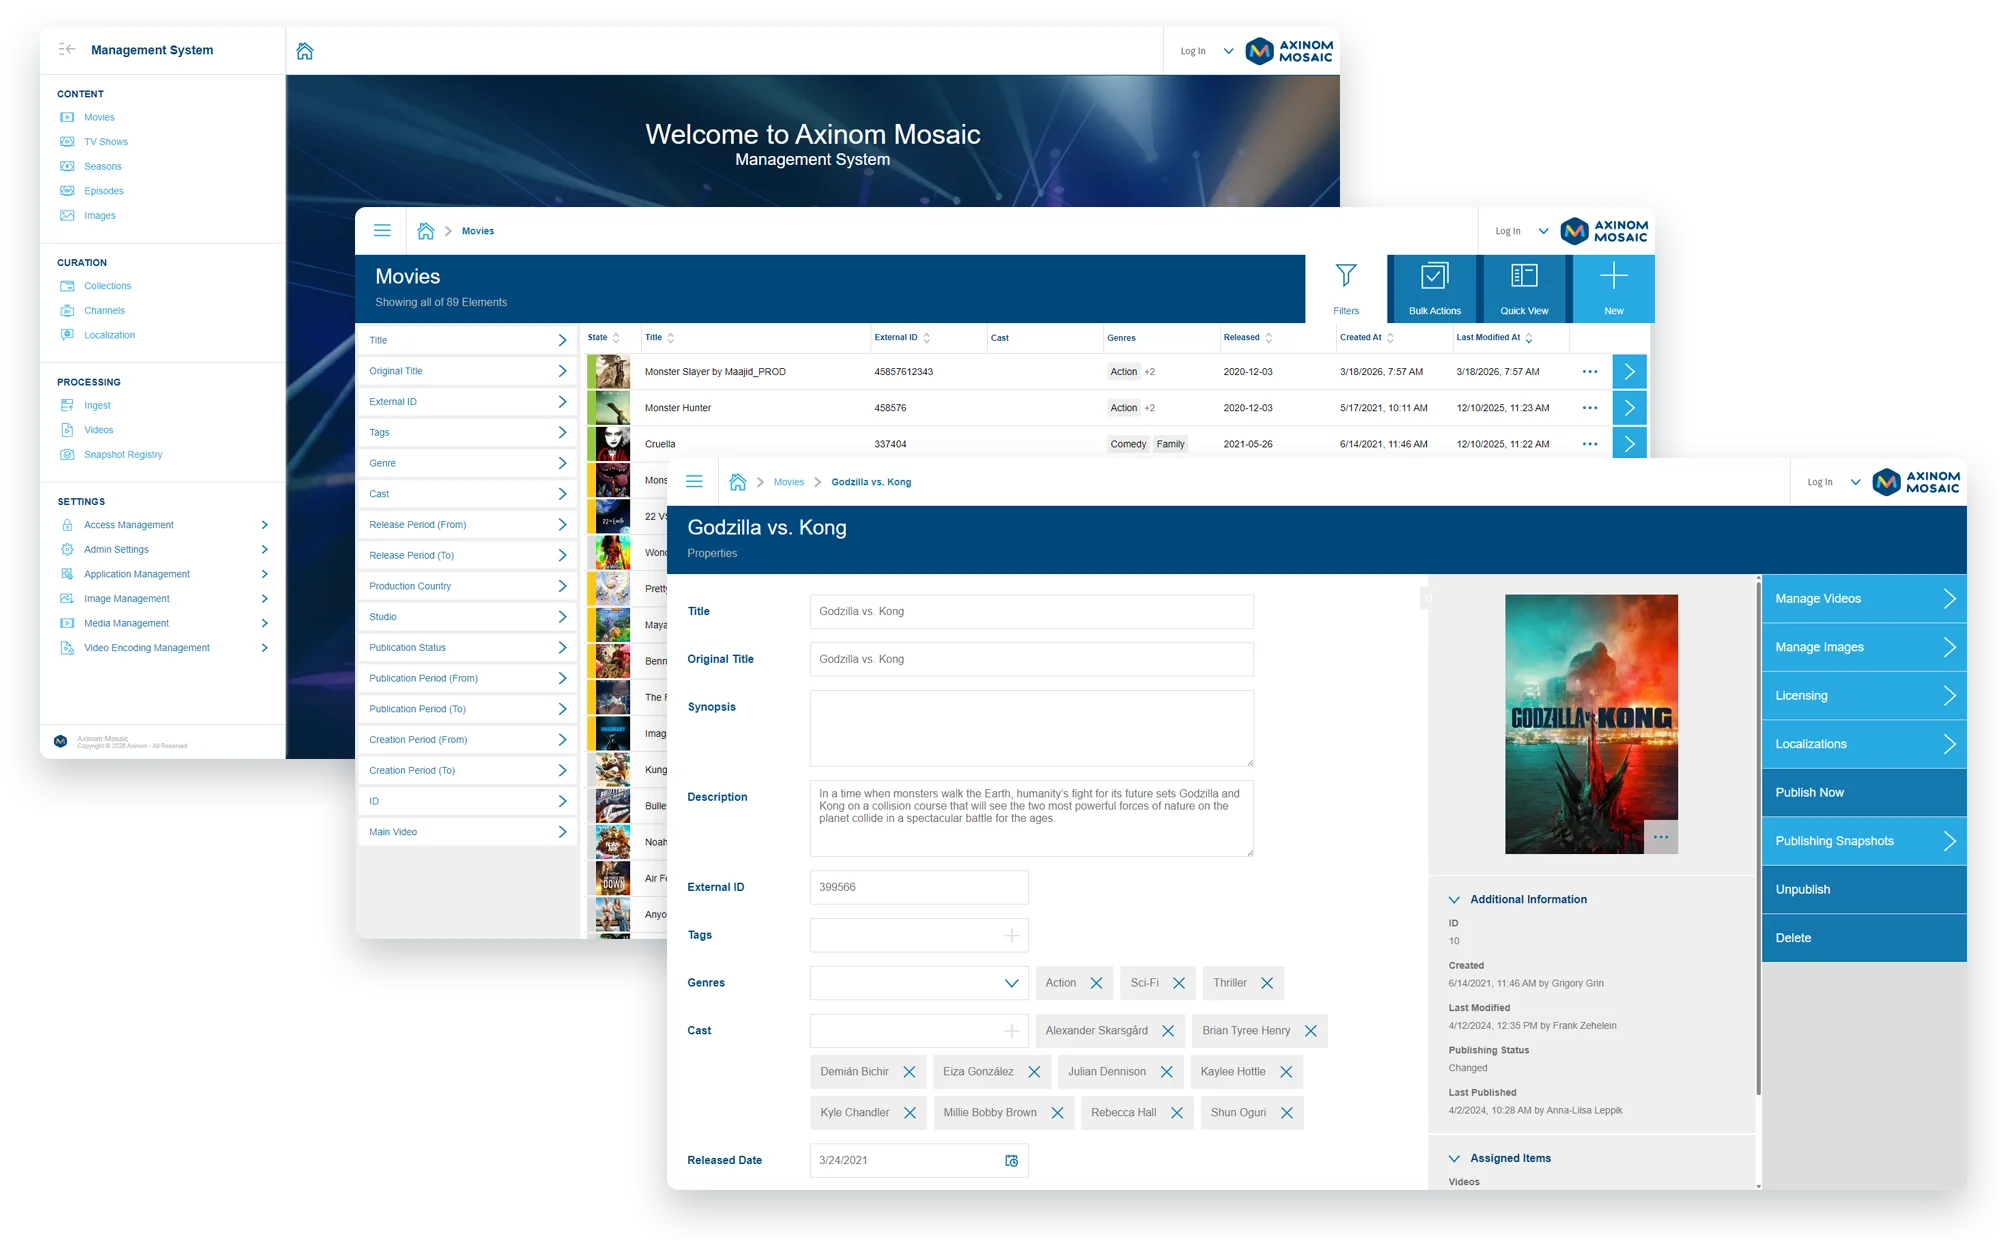Click the Bulk Actions button
2000x1240 pixels.
[1434, 289]
